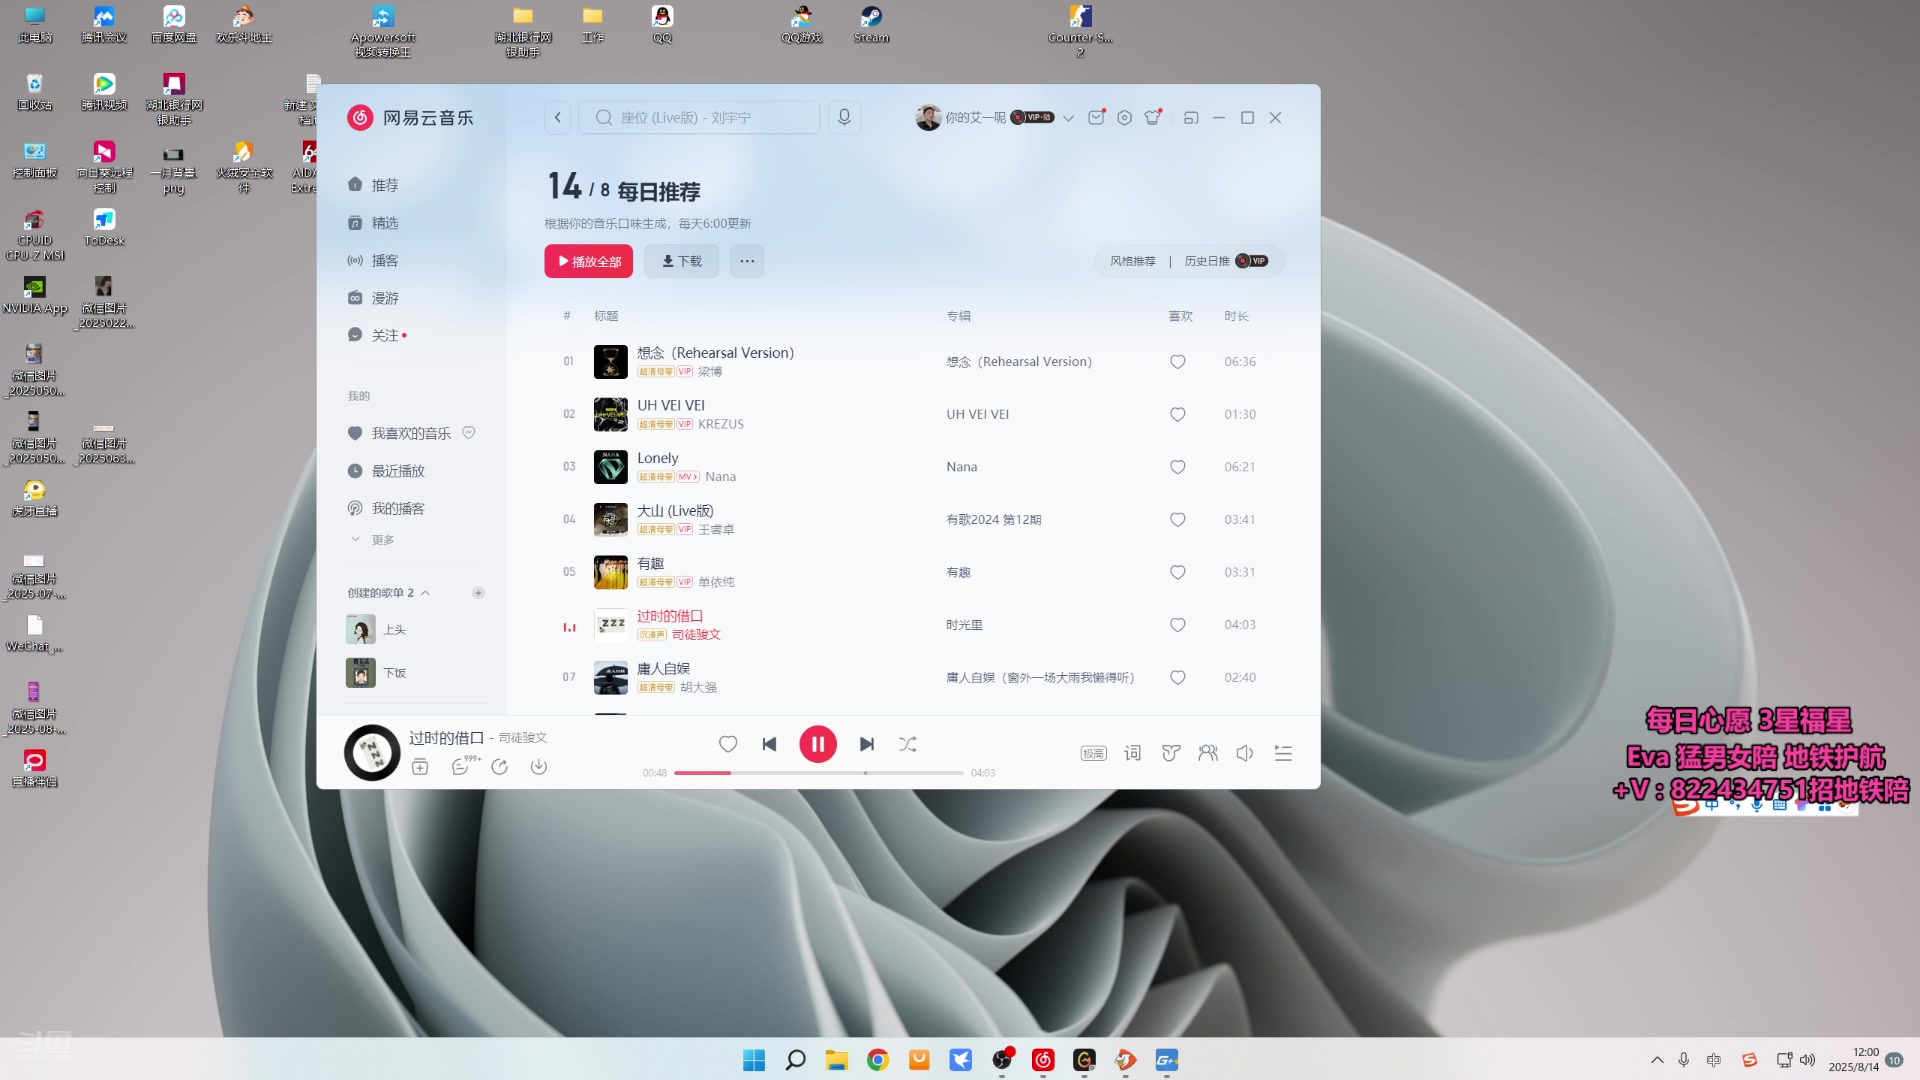Open Chrome from the taskbar
This screenshot has height=1080, width=1920.
point(878,1060)
